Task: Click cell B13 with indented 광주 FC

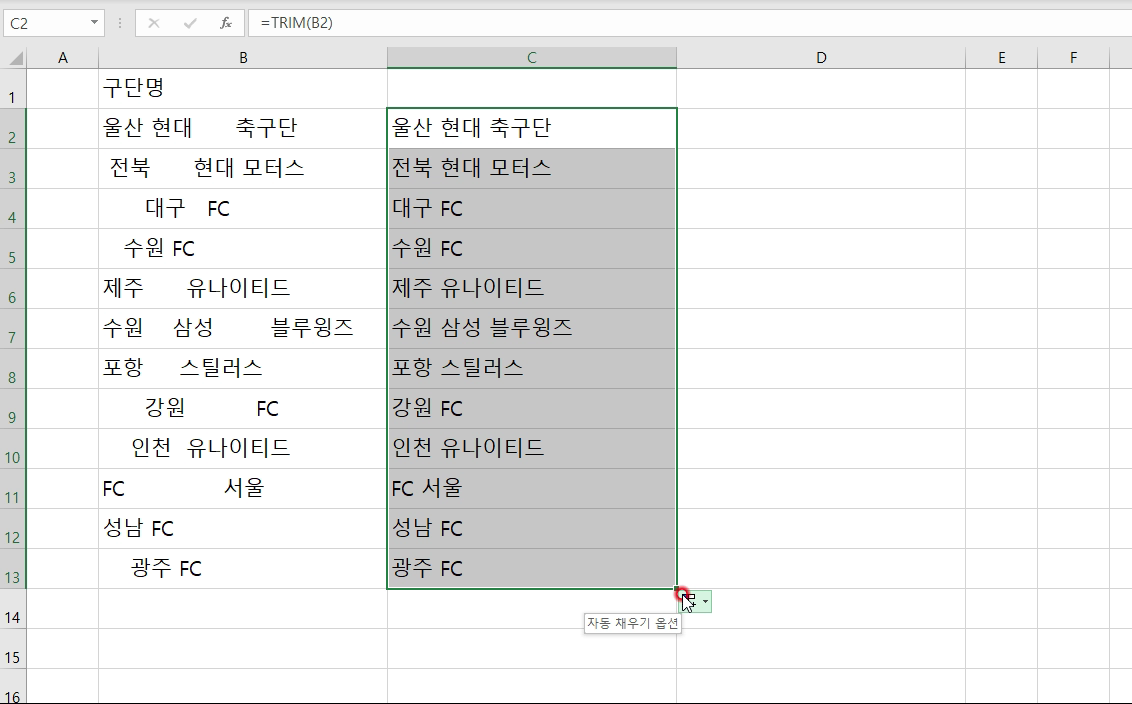Action: (243, 569)
